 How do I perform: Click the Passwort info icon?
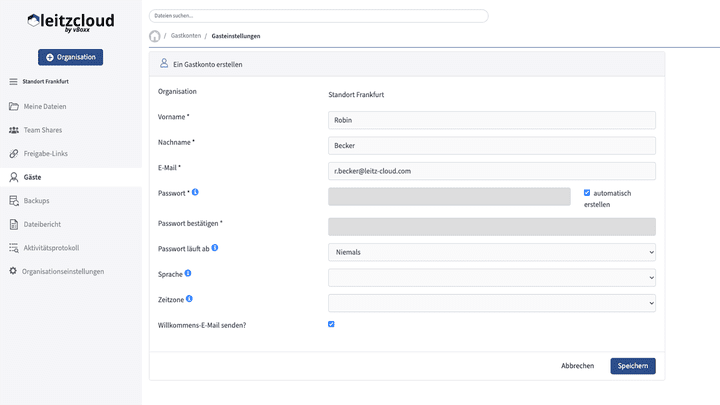(195, 192)
